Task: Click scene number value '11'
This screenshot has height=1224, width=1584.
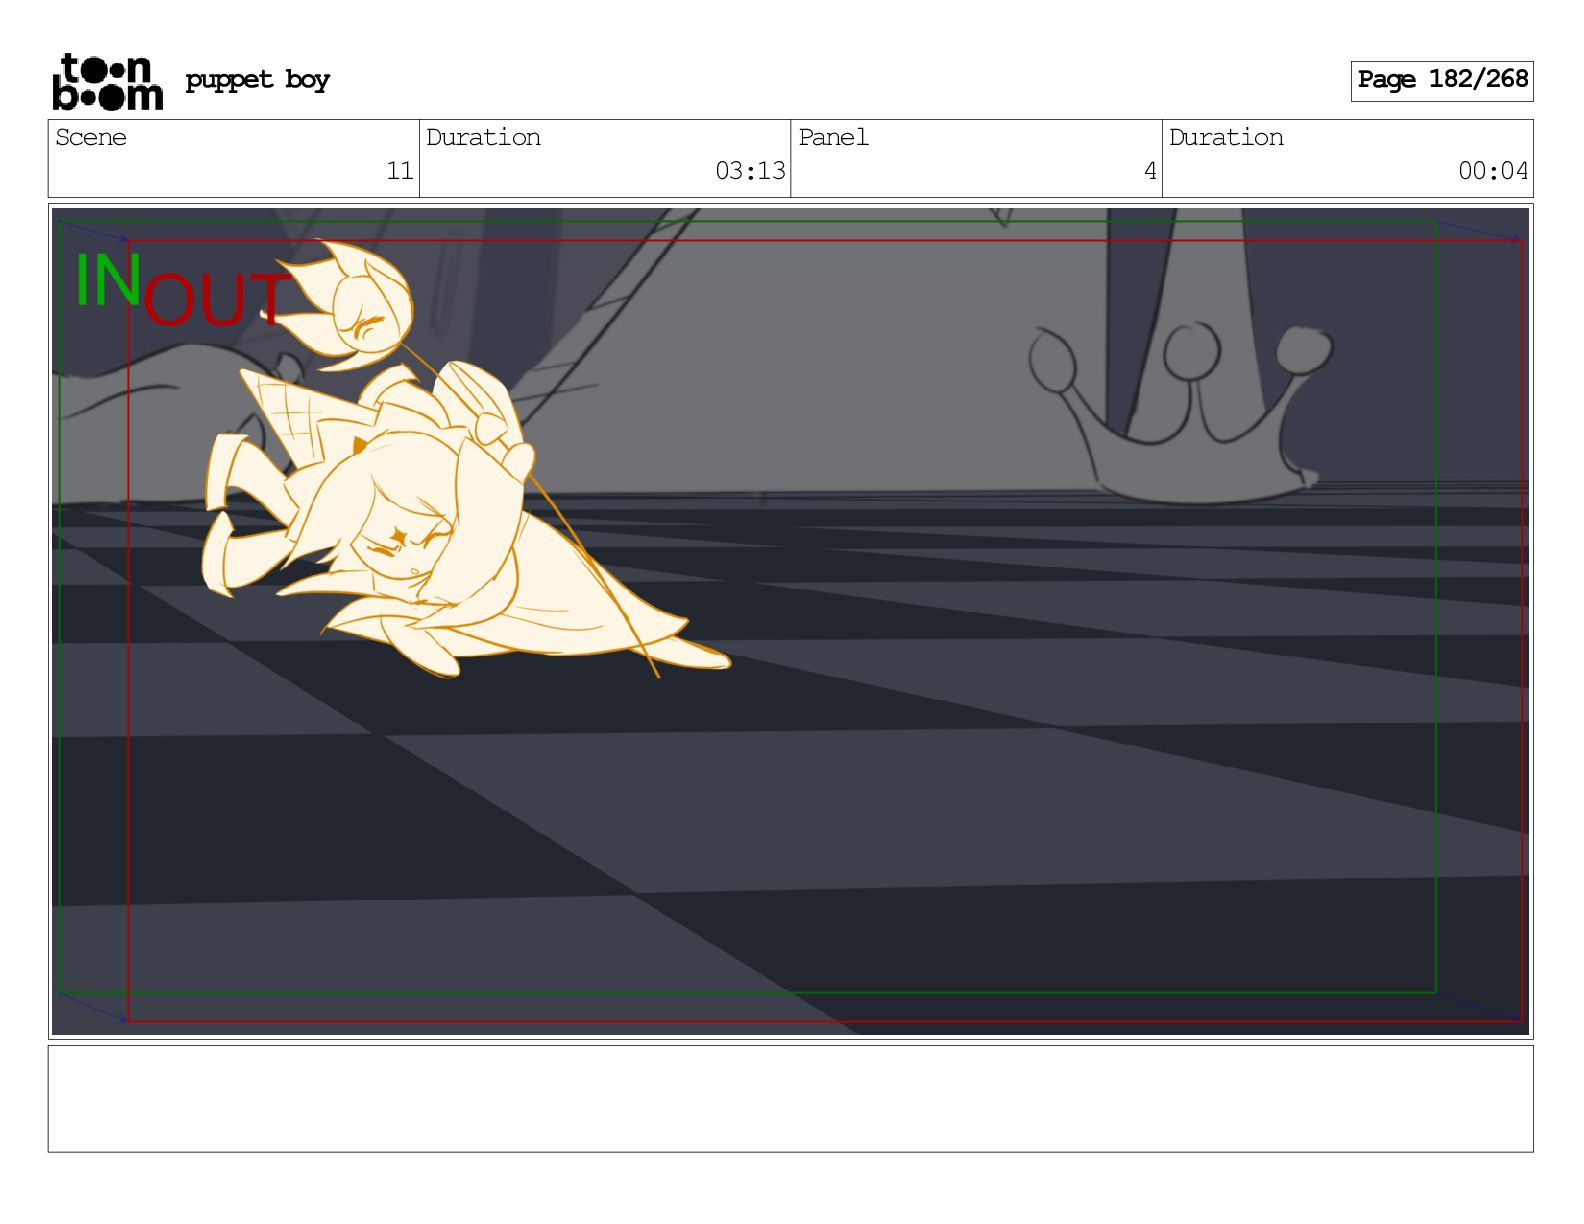Action: point(400,171)
